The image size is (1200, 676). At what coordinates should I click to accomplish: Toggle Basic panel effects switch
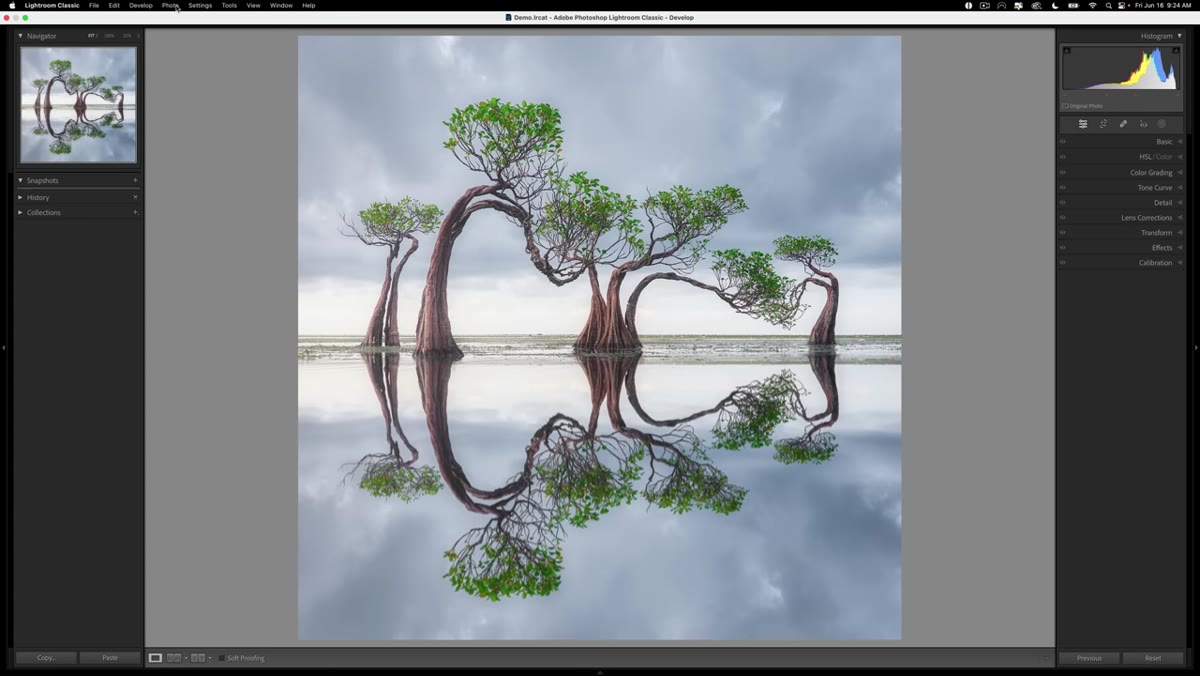[1062, 142]
